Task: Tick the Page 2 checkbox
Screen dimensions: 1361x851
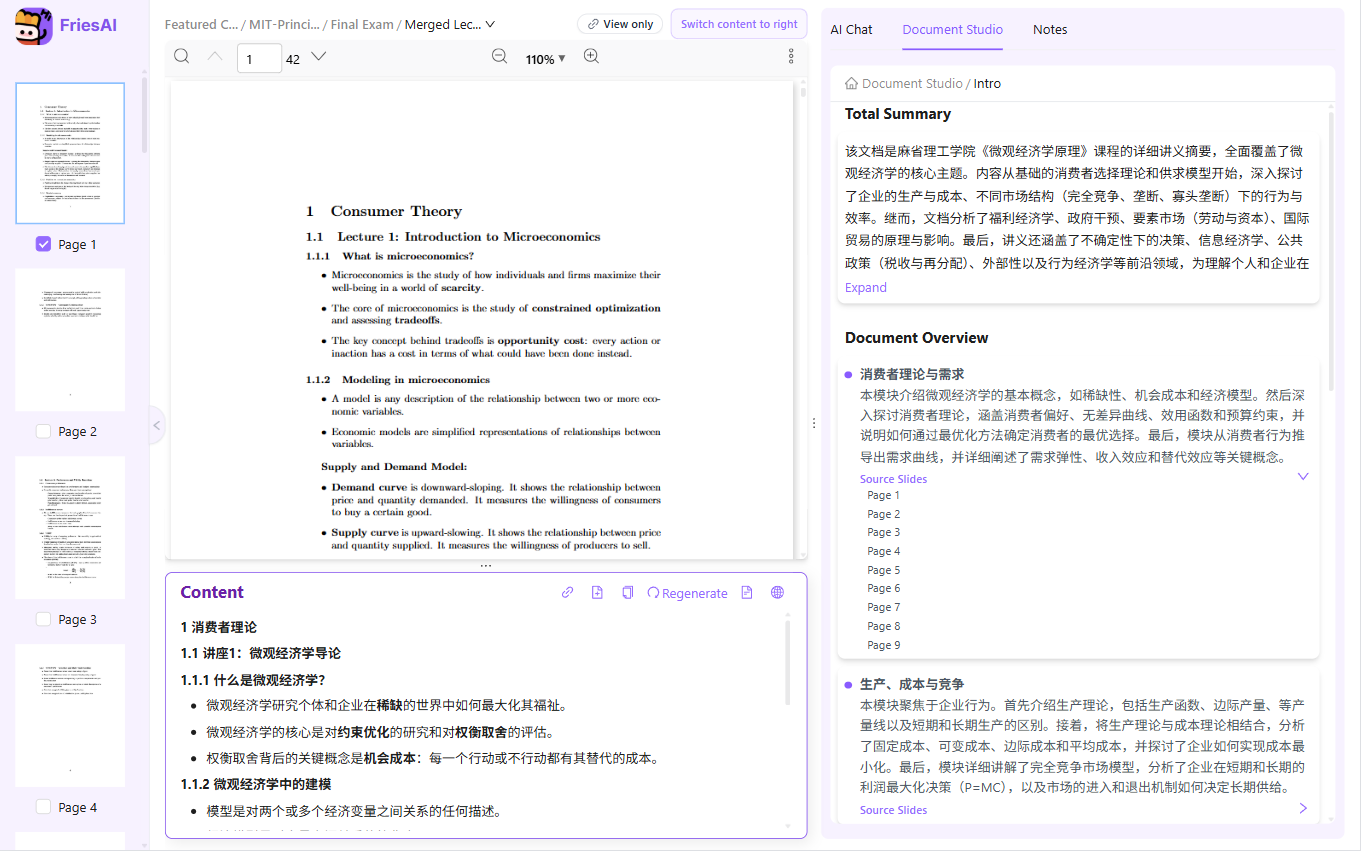Action: pos(43,432)
